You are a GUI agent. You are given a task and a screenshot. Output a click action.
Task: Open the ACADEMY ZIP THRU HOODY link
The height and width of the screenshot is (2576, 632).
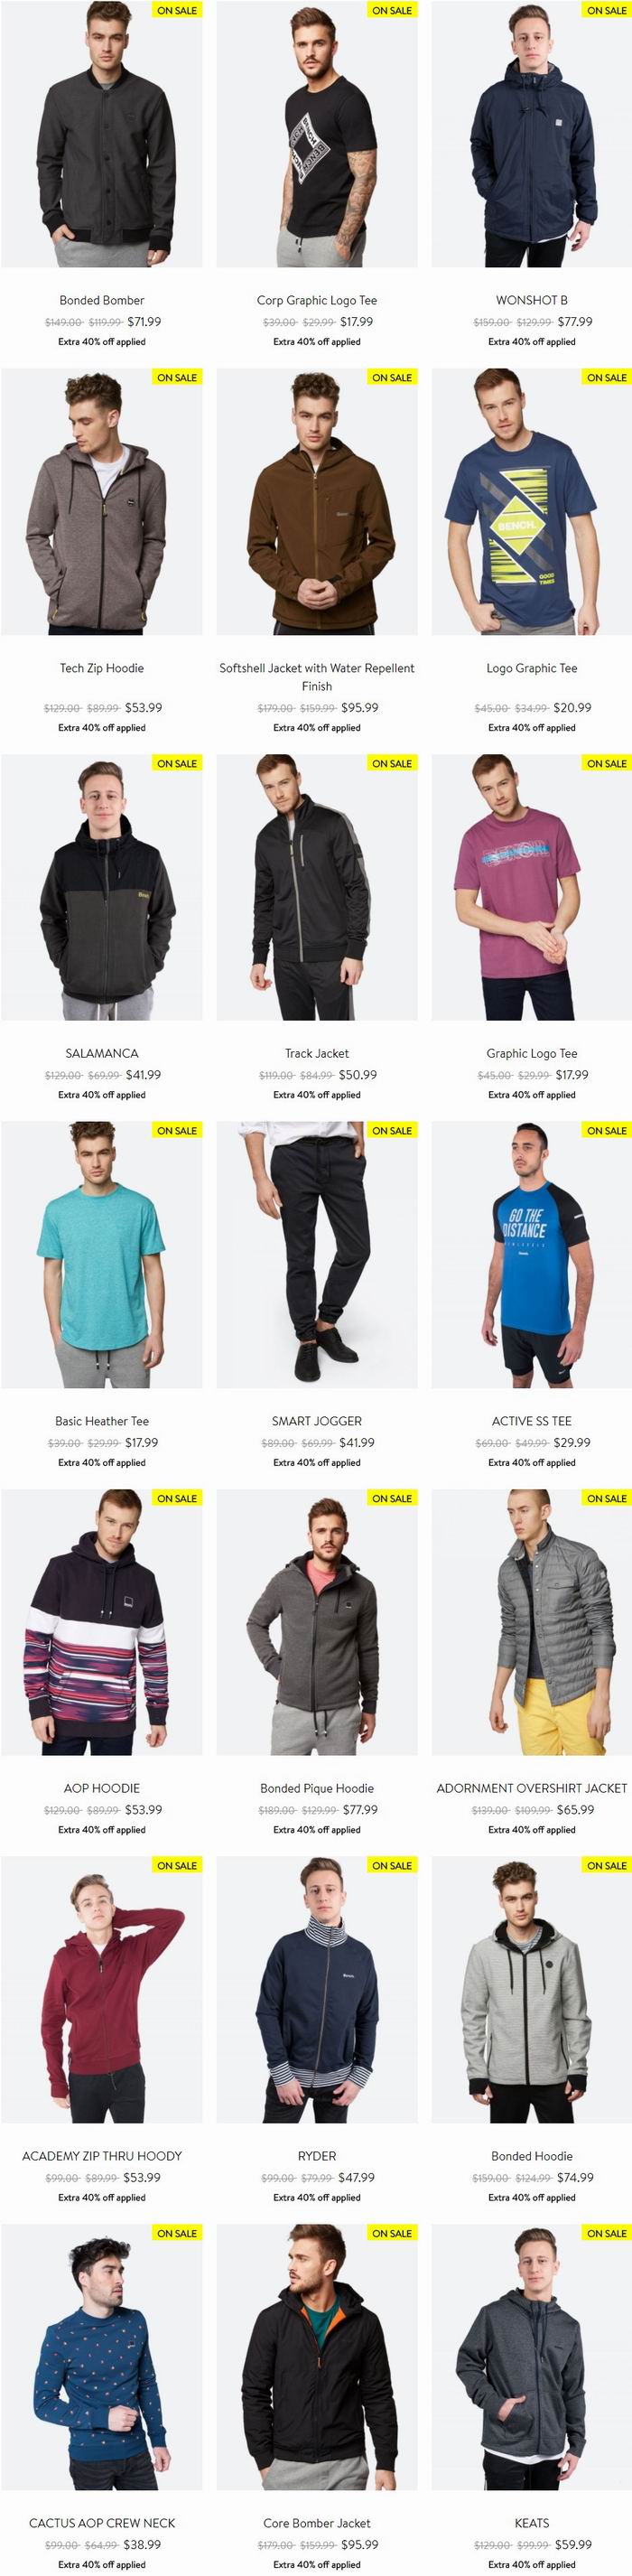(x=102, y=2156)
